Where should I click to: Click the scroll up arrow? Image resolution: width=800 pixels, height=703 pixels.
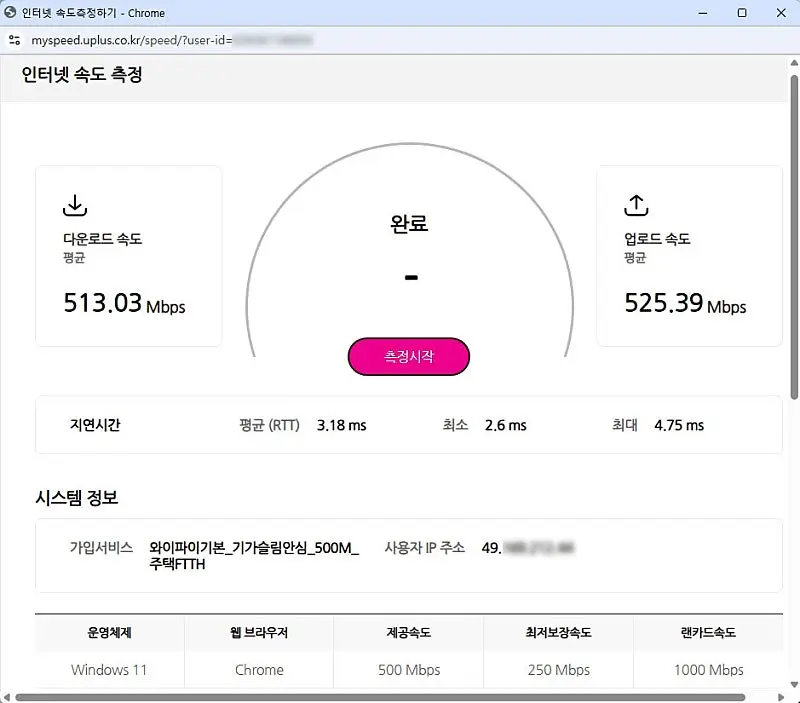point(793,62)
